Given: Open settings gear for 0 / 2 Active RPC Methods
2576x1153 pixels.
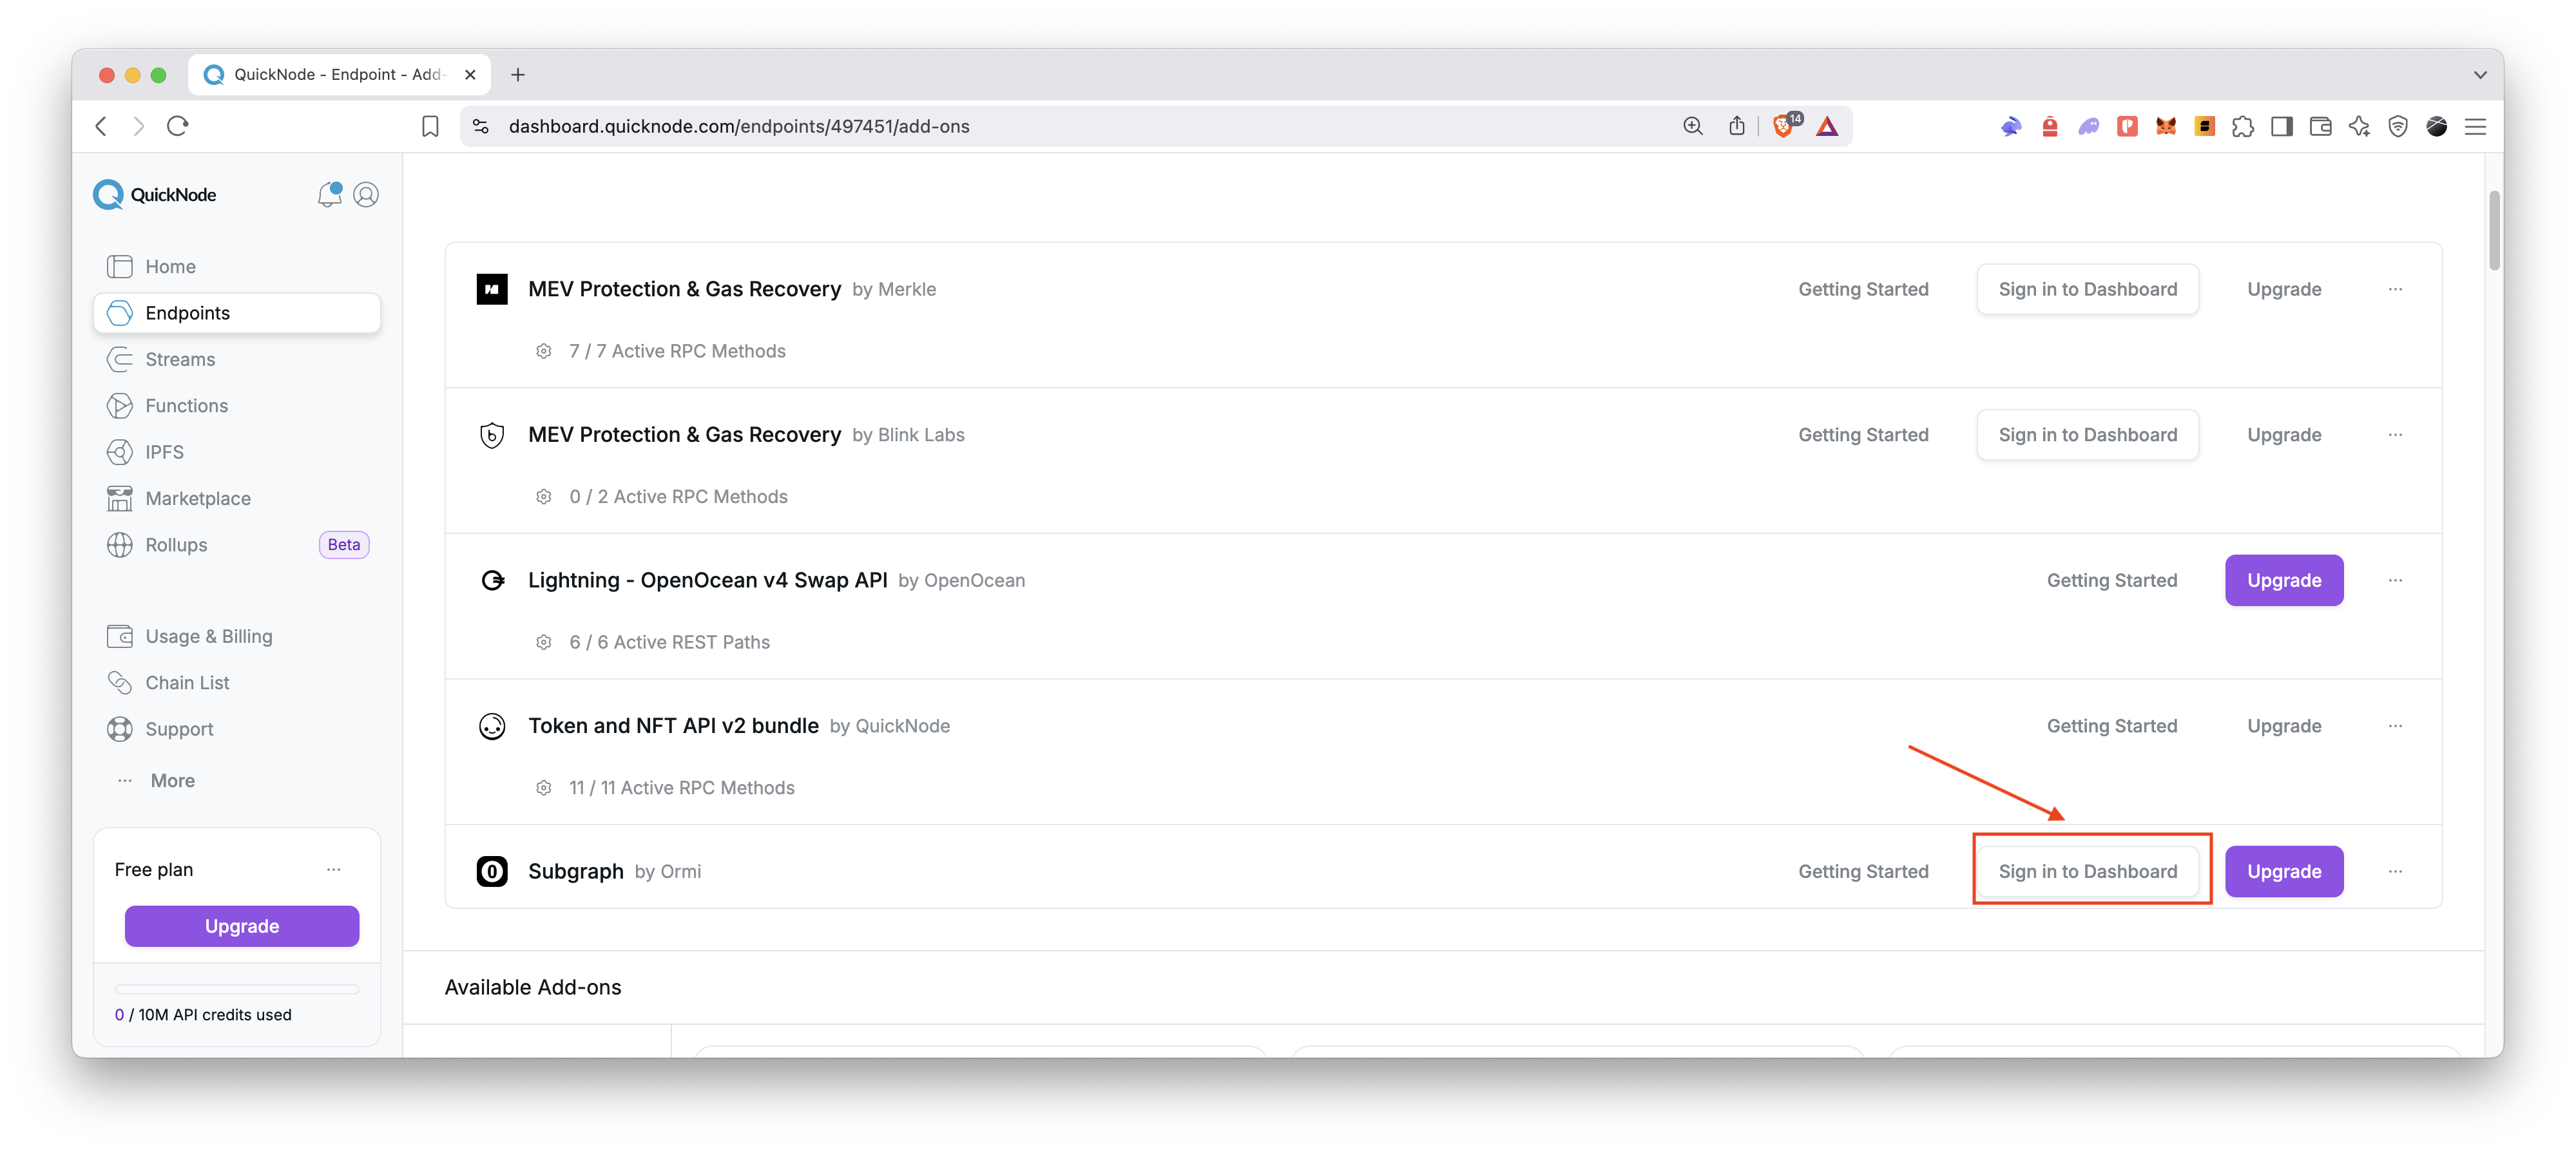Looking at the screenshot, I should coord(544,497).
